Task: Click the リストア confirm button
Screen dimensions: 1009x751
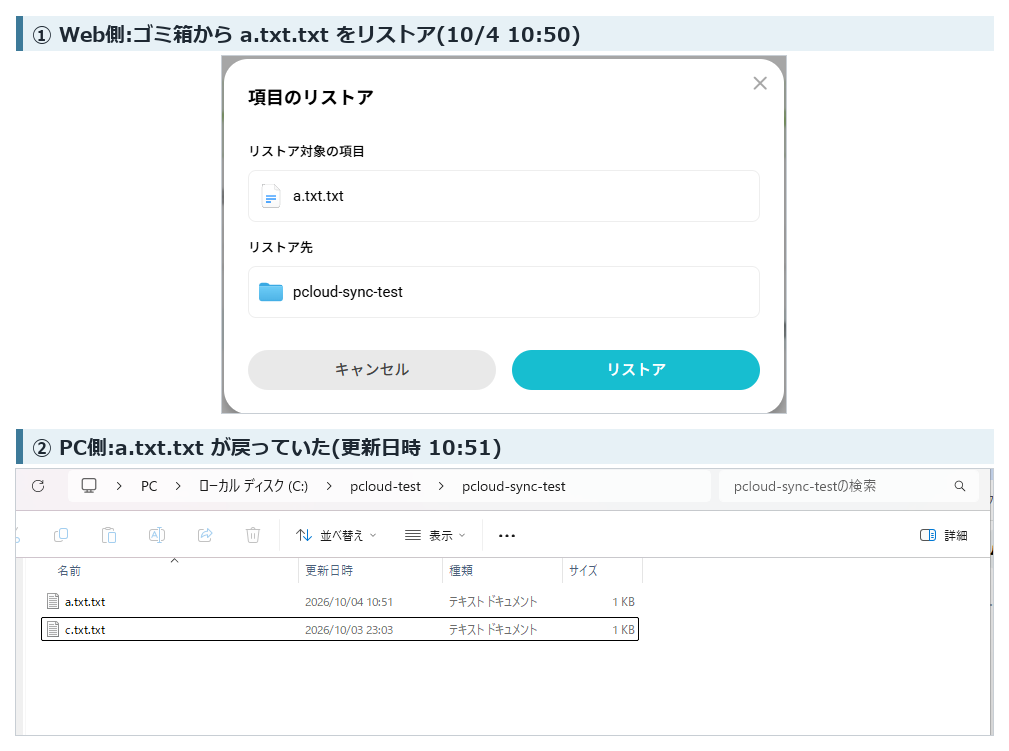Action: coord(636,369)
